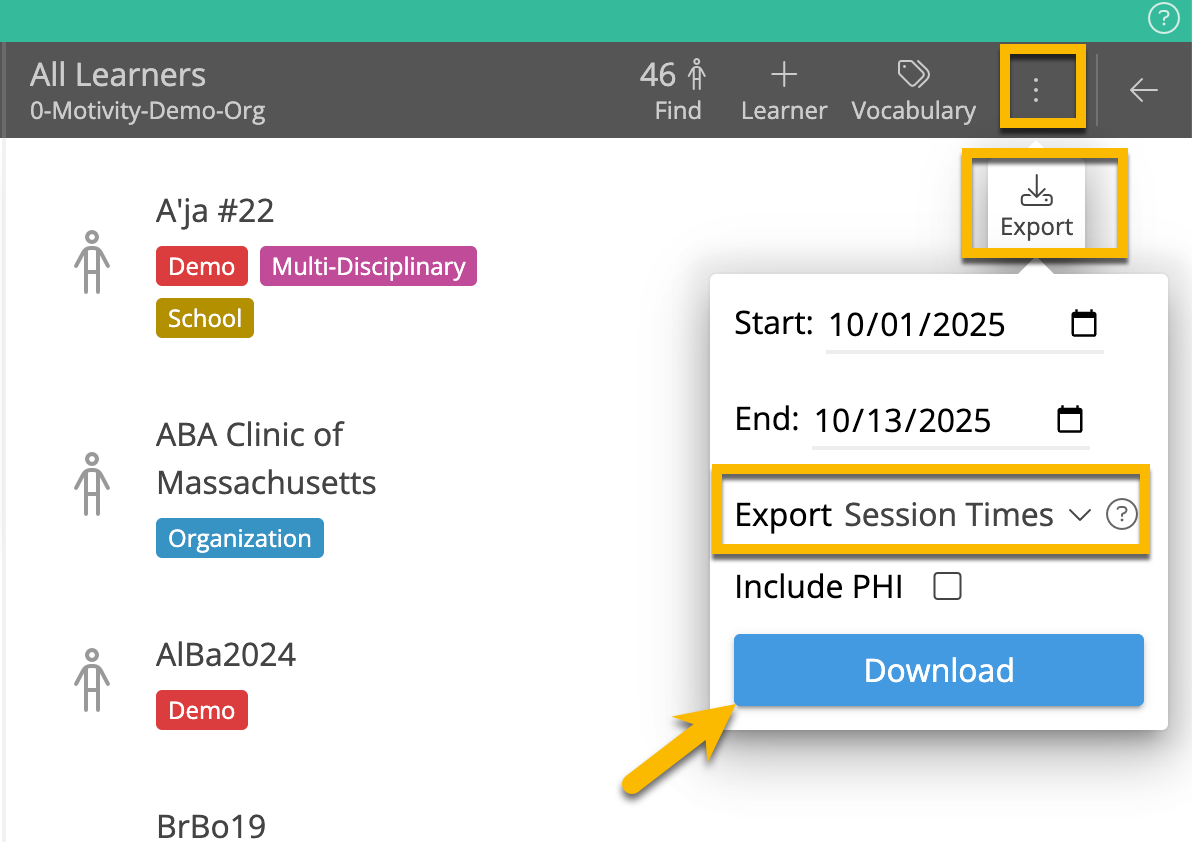1192x842 pixels.
Task: Open the calendar picker for Start date
Action: click(1085, 322)
